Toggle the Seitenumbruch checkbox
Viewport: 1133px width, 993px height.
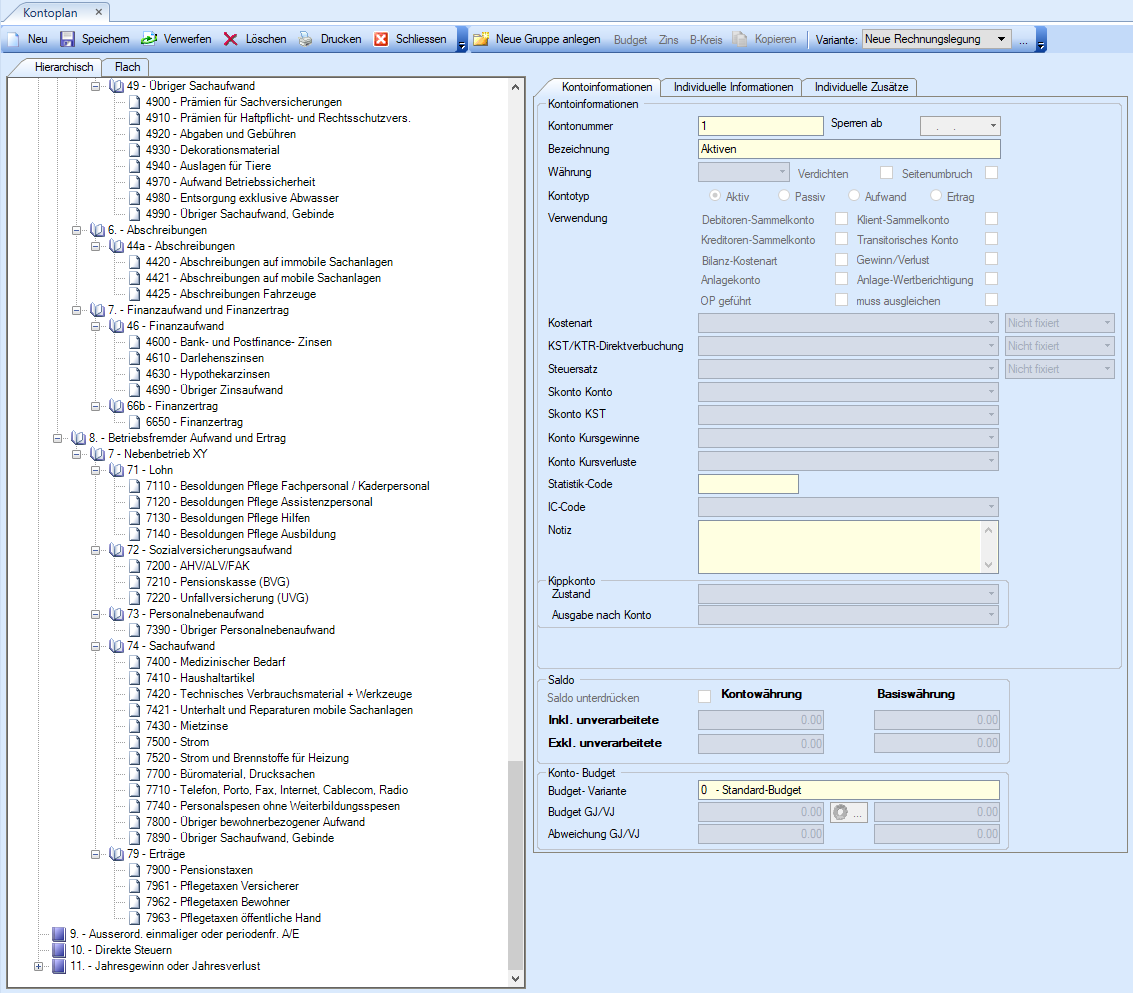(x=991, y=173)
